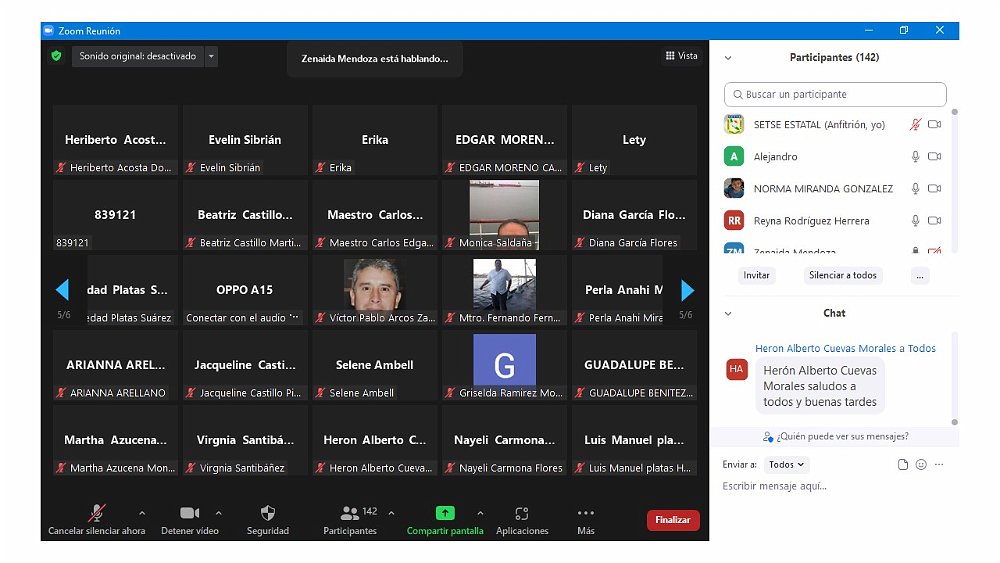Open Participantes panel icon in toolbar

pyautogui.click(x=350, y=513)
